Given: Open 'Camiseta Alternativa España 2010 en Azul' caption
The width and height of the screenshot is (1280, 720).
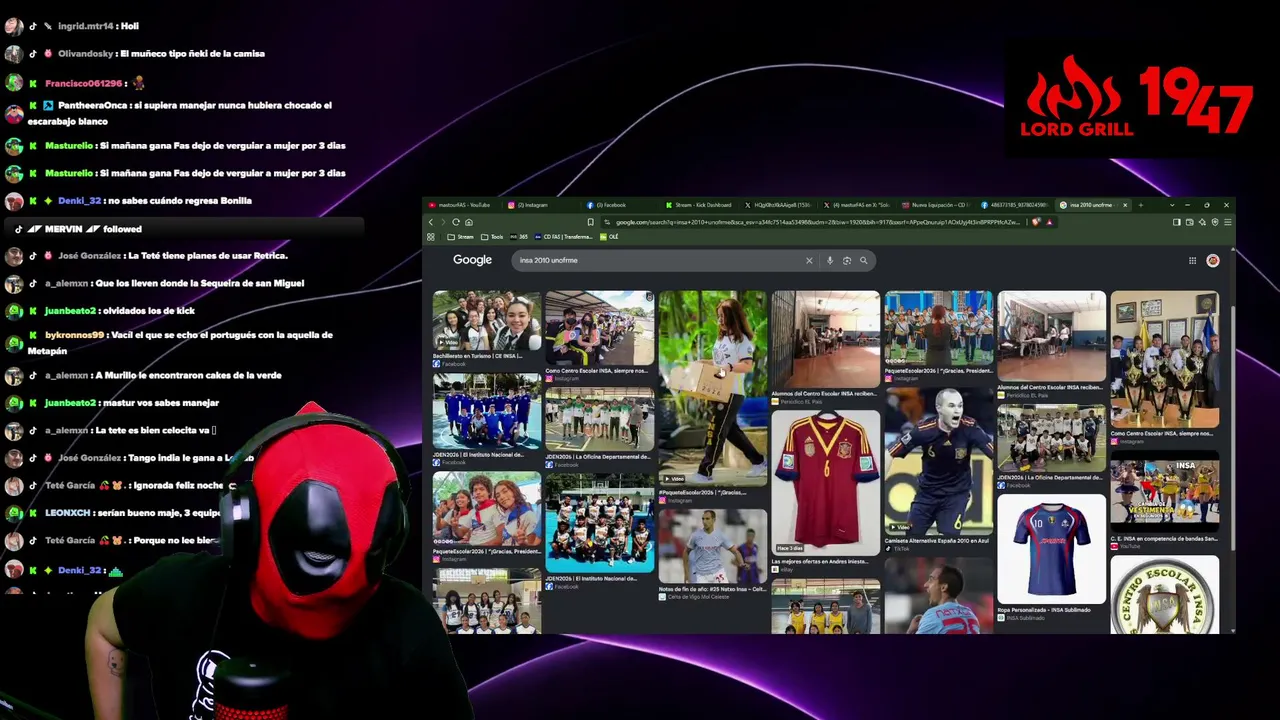Looking at the screenshot, I should (x=935, y=541).
